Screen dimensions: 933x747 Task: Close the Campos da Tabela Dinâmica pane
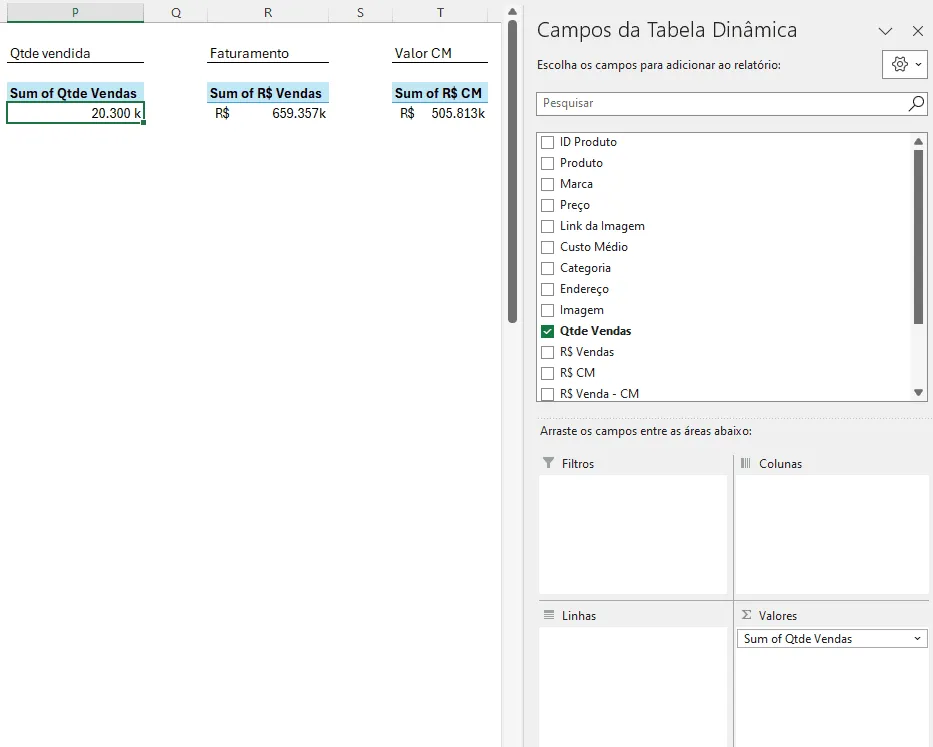(918, 31)
